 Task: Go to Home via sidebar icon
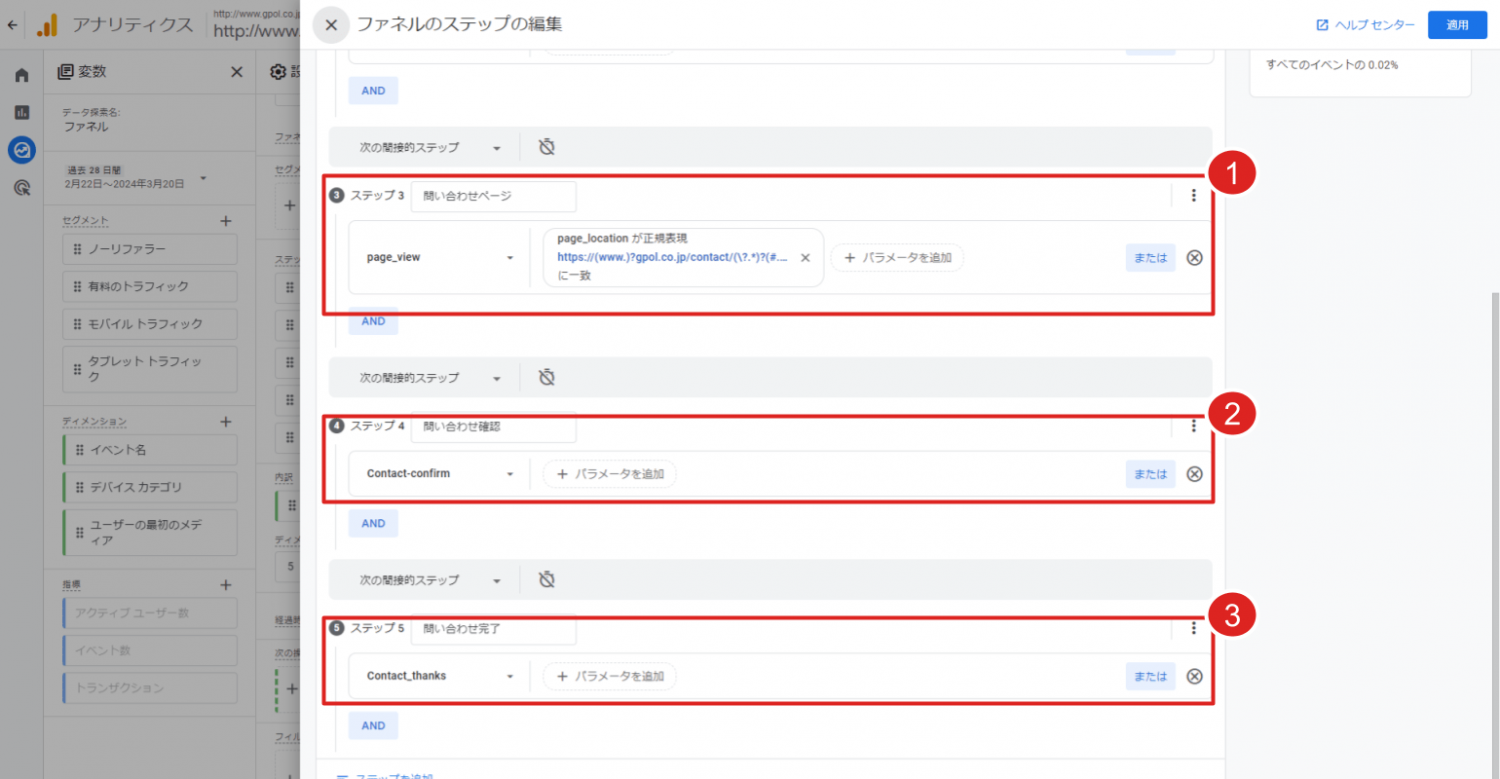(21, 75)
